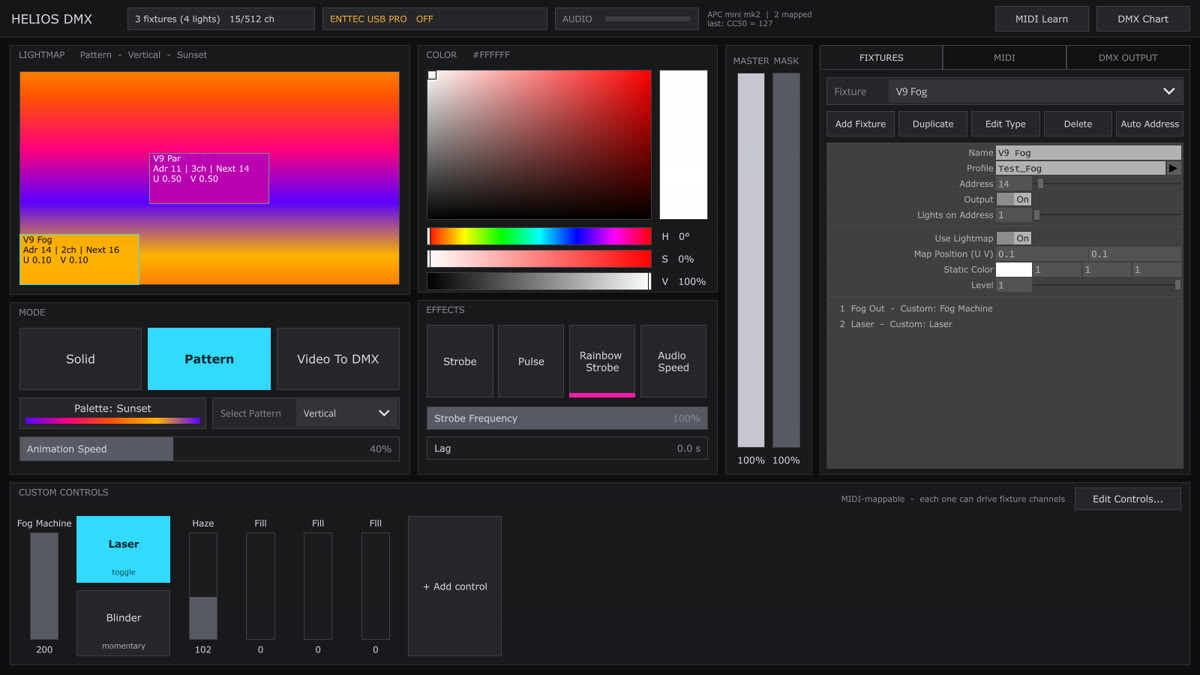This screenshot has width=1200, height=675.
Task: Enable the Pulse effect
Action: [x=531, y=361]
